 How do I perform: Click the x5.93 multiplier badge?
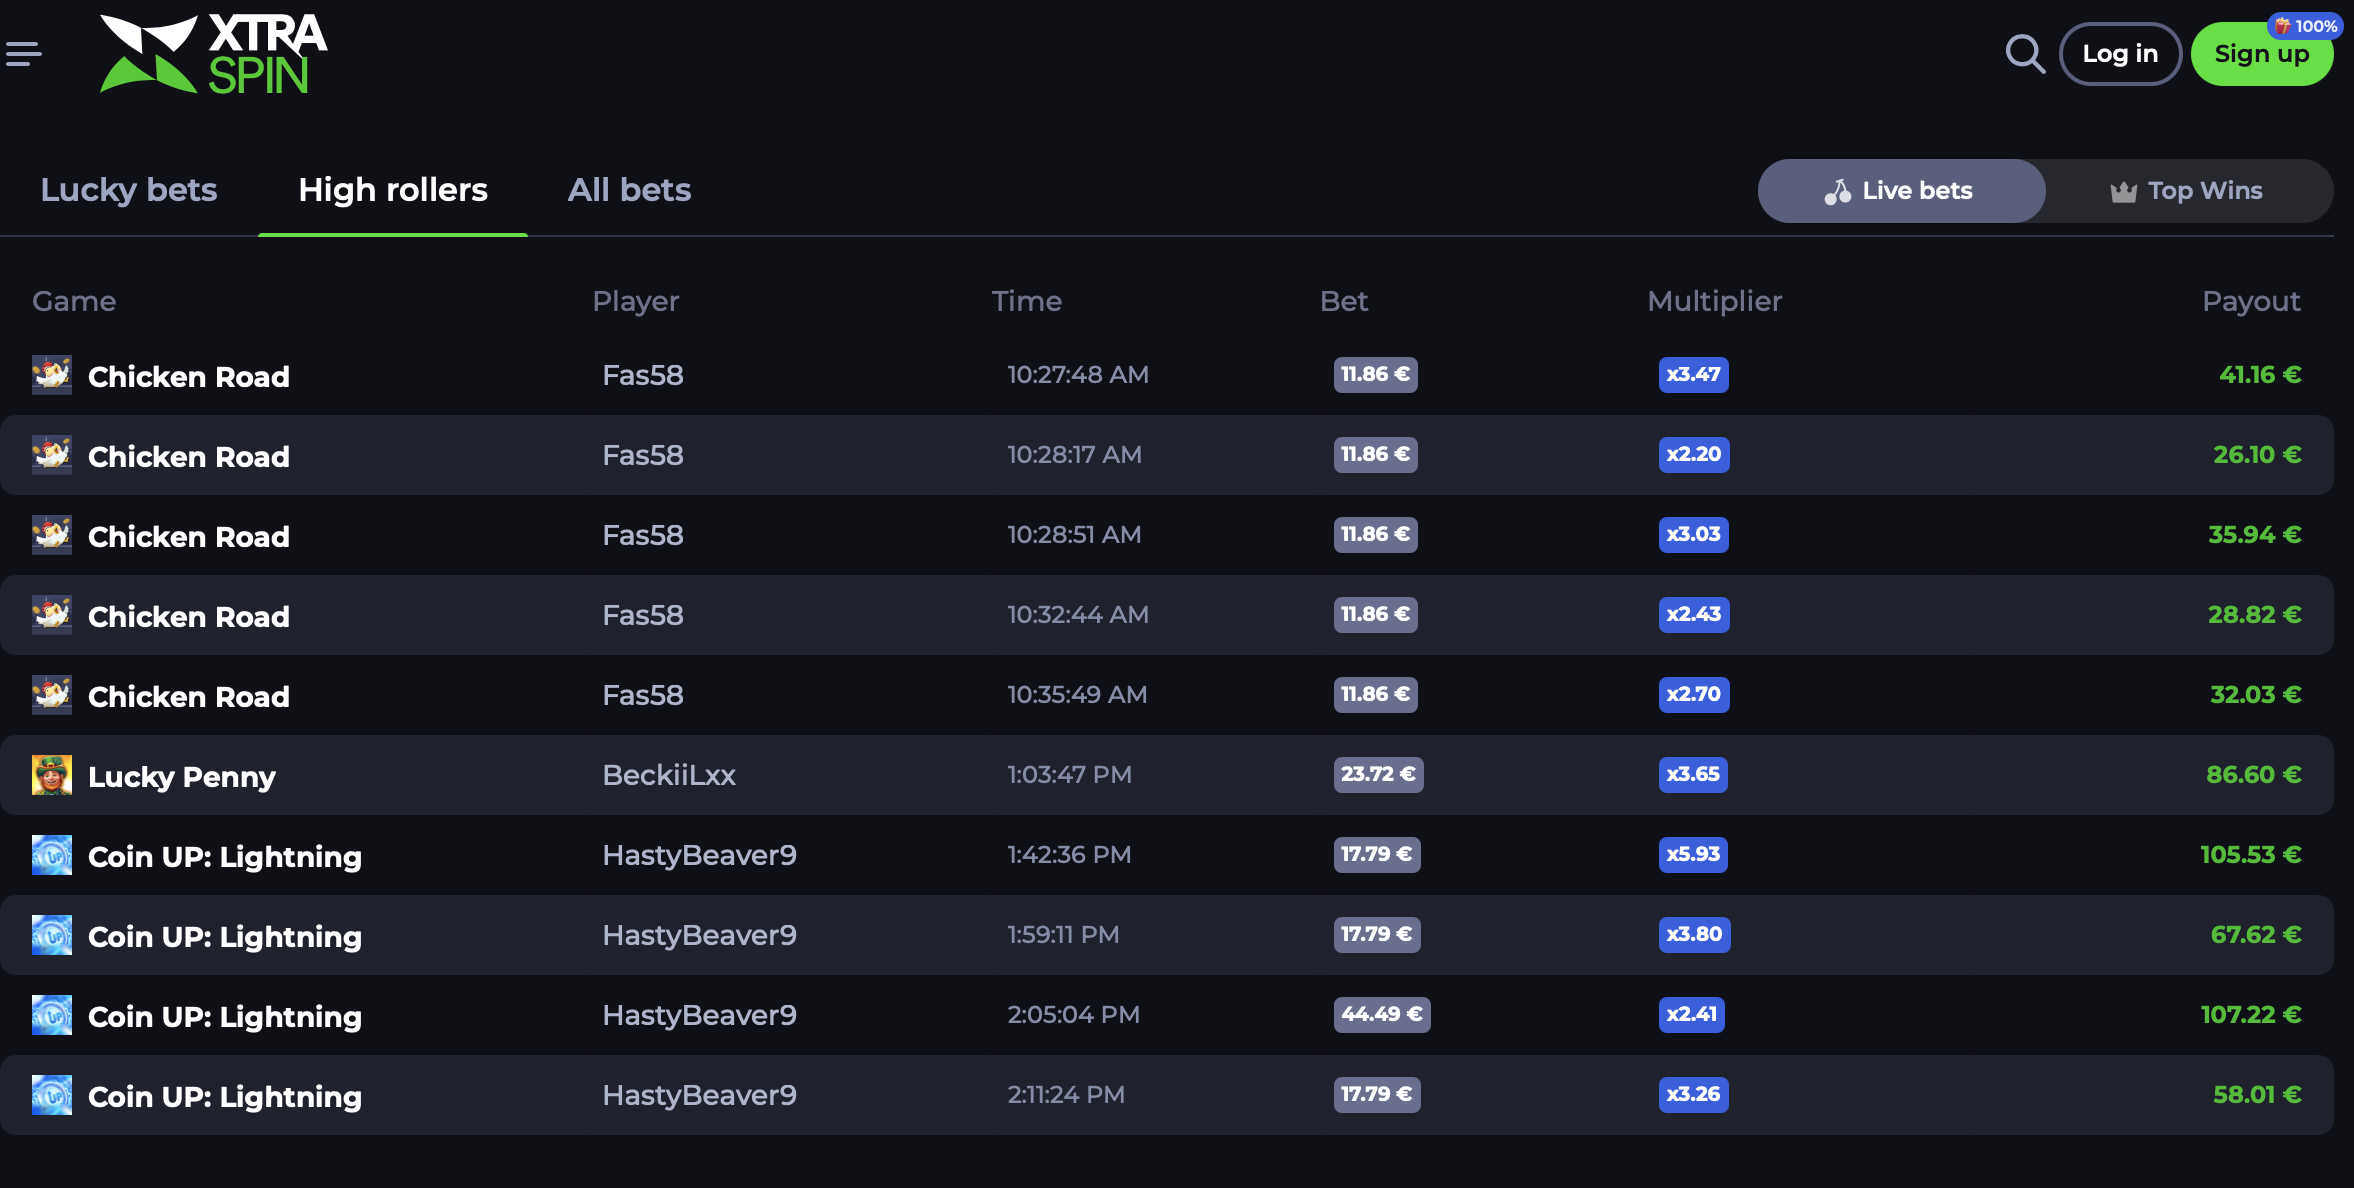1693,854
